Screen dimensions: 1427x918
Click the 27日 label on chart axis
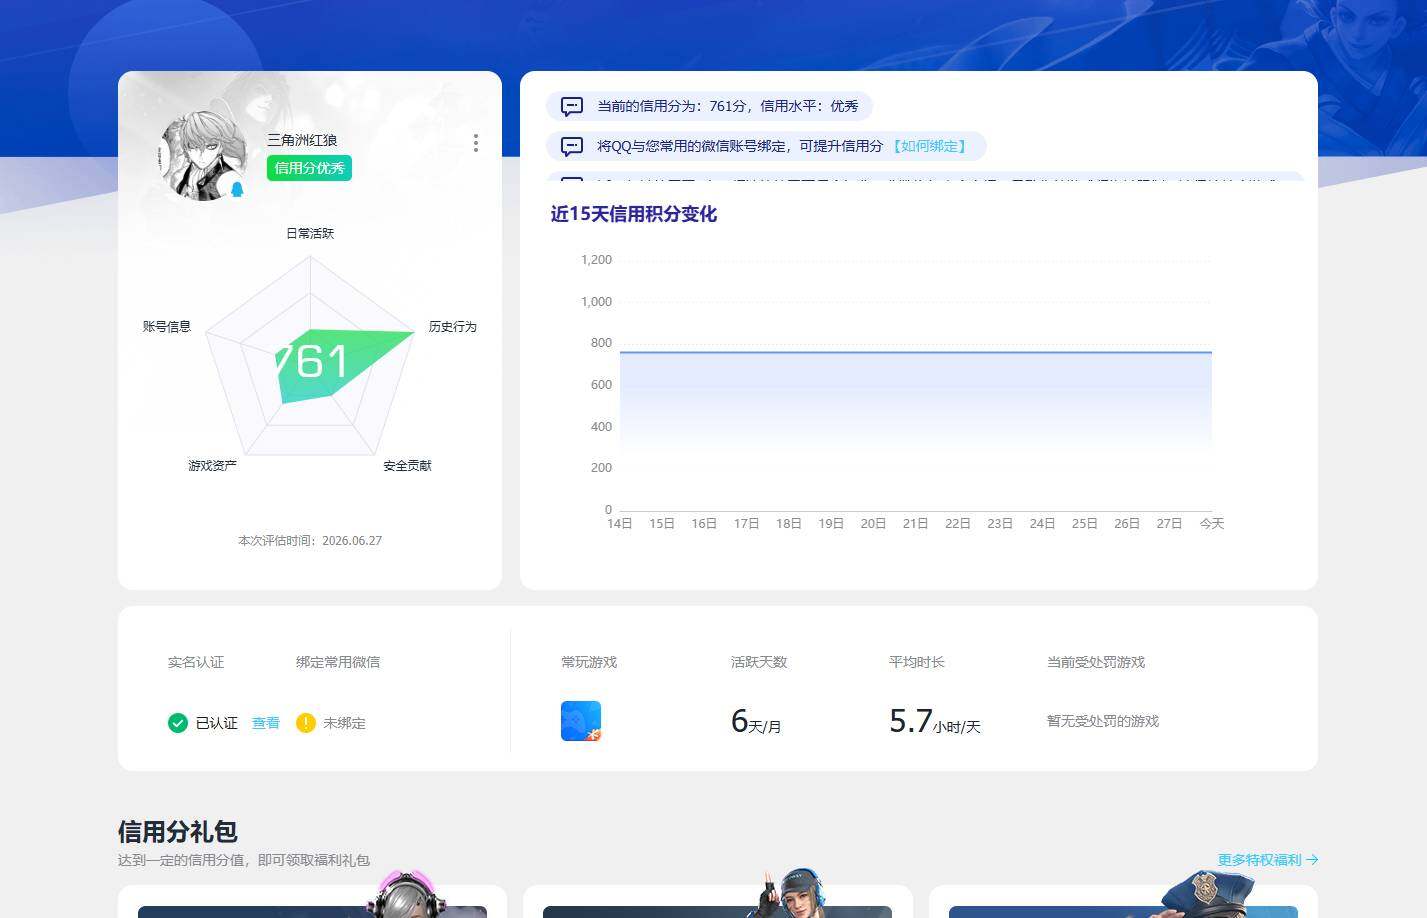click(1170, 524)
